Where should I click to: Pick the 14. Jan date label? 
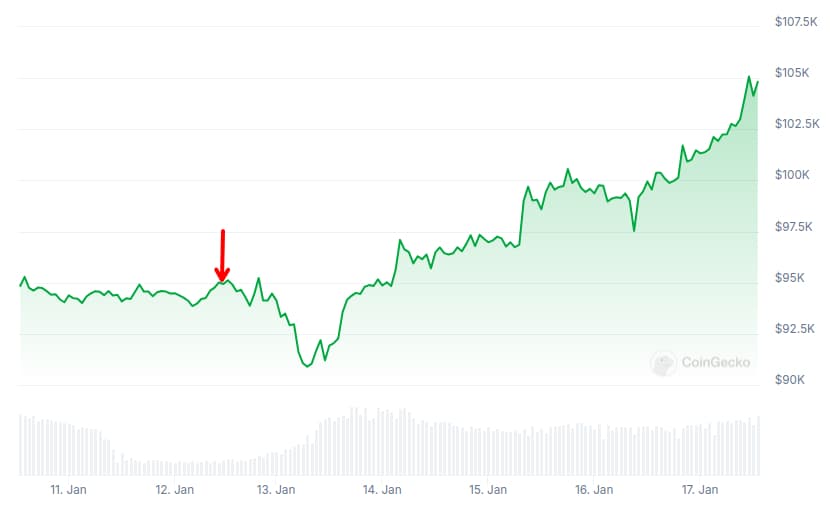tap(381, 490)
